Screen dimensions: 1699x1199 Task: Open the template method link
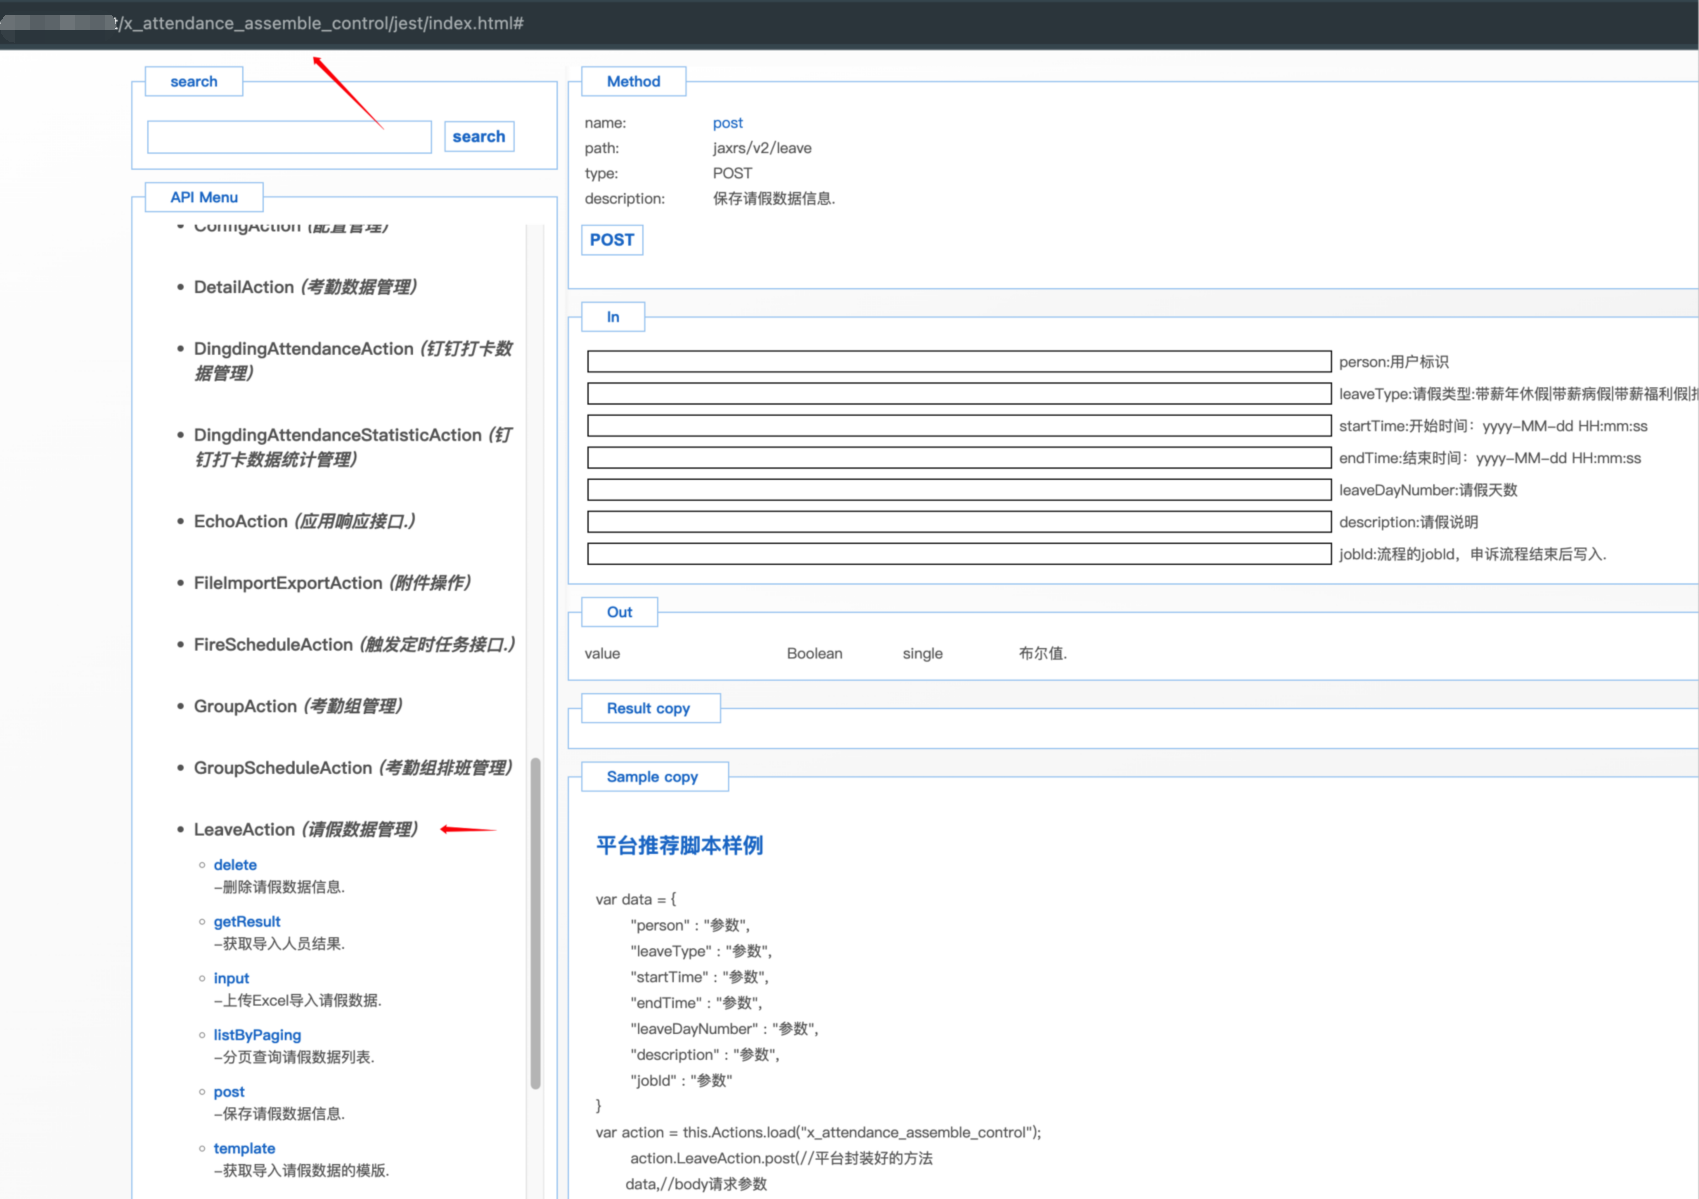[244, 1149]
